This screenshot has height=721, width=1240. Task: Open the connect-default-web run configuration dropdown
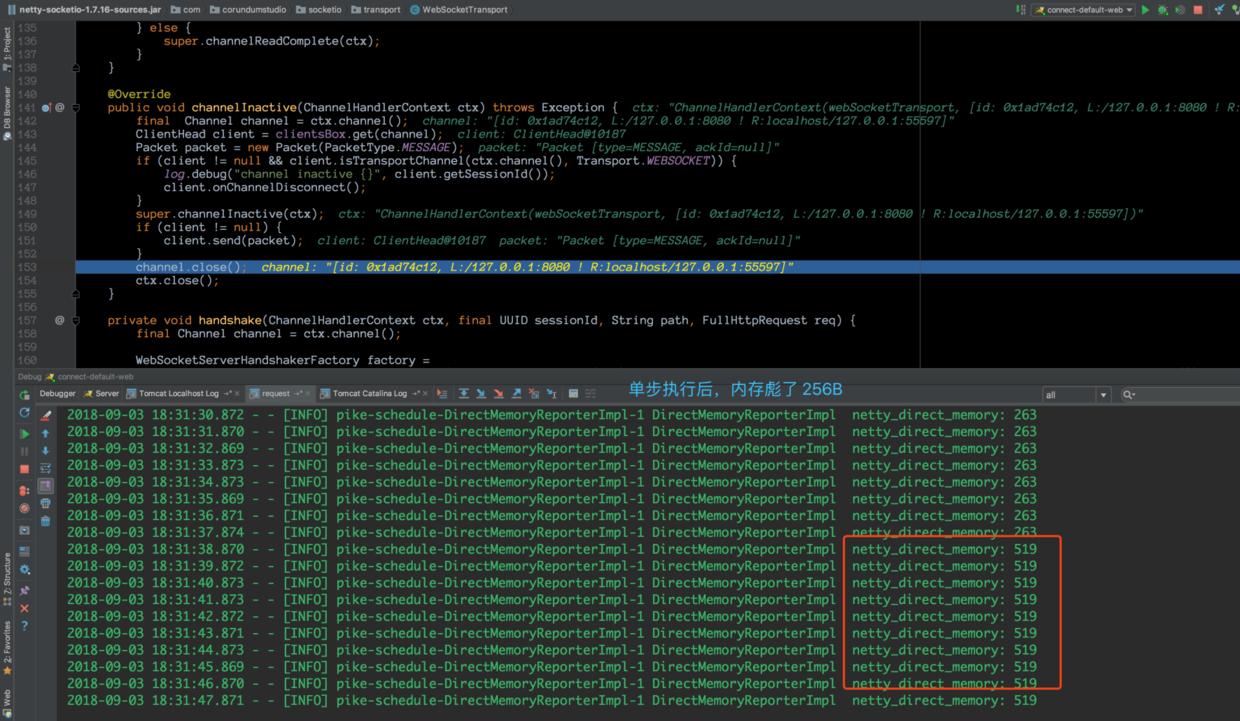1085,10
